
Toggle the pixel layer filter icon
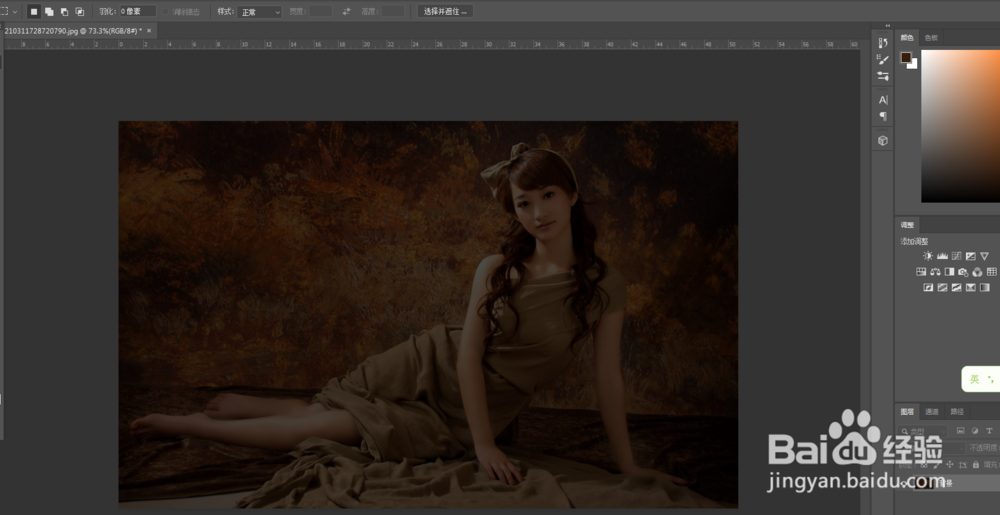click(960, 431)
